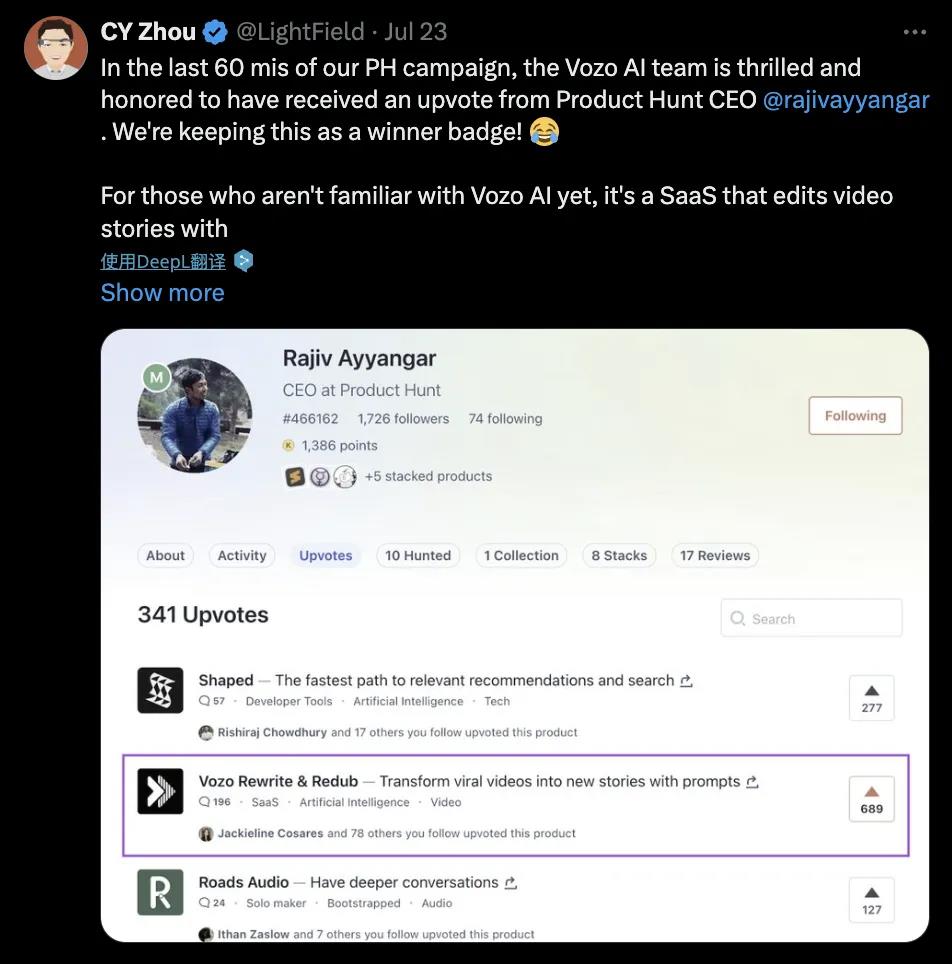Open the tweet's three-dot more menu
Screen dimensions: 952x964
[914, 32]
